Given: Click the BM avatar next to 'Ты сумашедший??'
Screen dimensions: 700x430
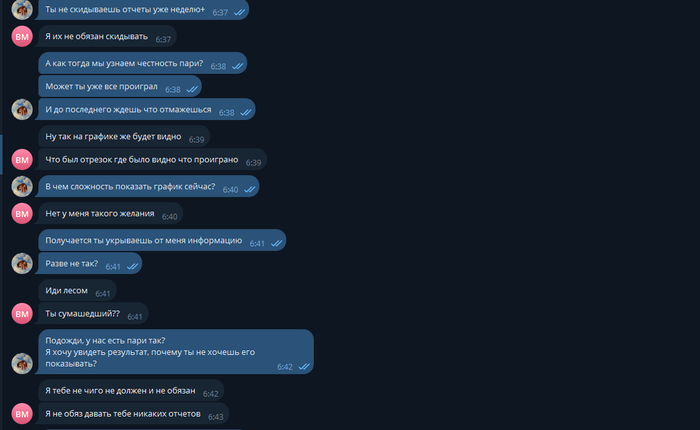Looking at the screenshot, I should [22, 313].
